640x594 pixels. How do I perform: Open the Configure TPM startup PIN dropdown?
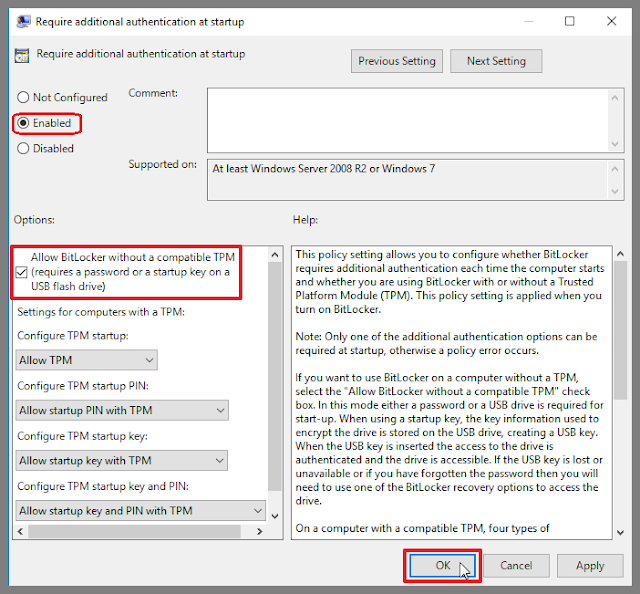pos(122,410)
